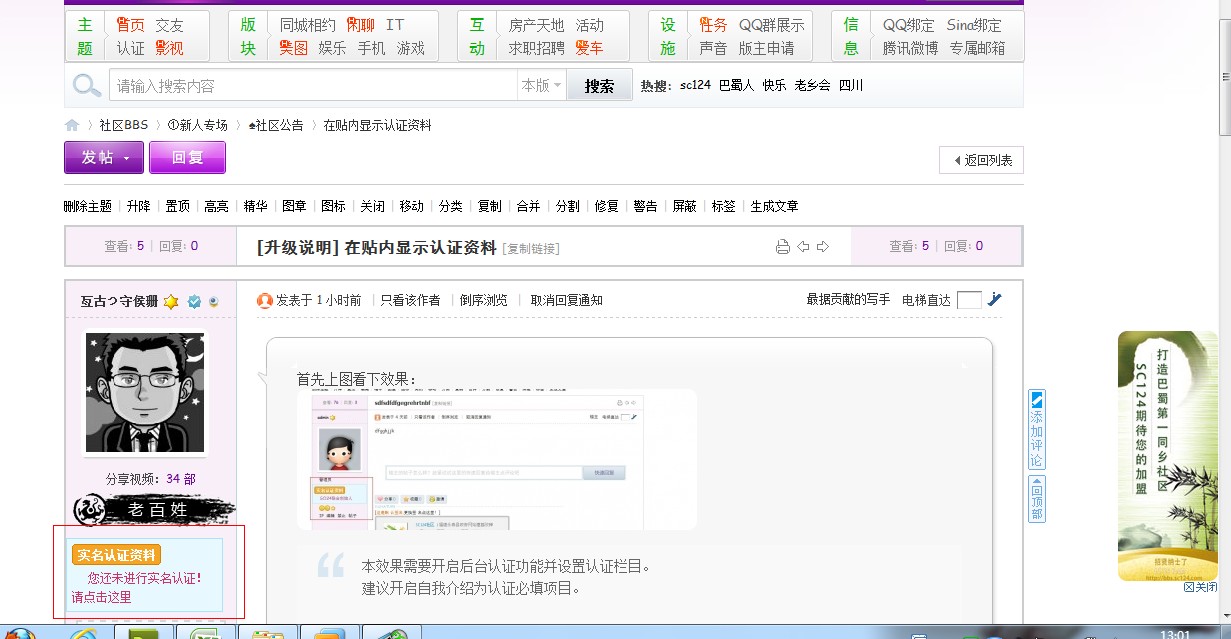Viewport: 1231px width, 639px height.
Task: Open next thread via the right arrow icon
Action: coord(824,245)
